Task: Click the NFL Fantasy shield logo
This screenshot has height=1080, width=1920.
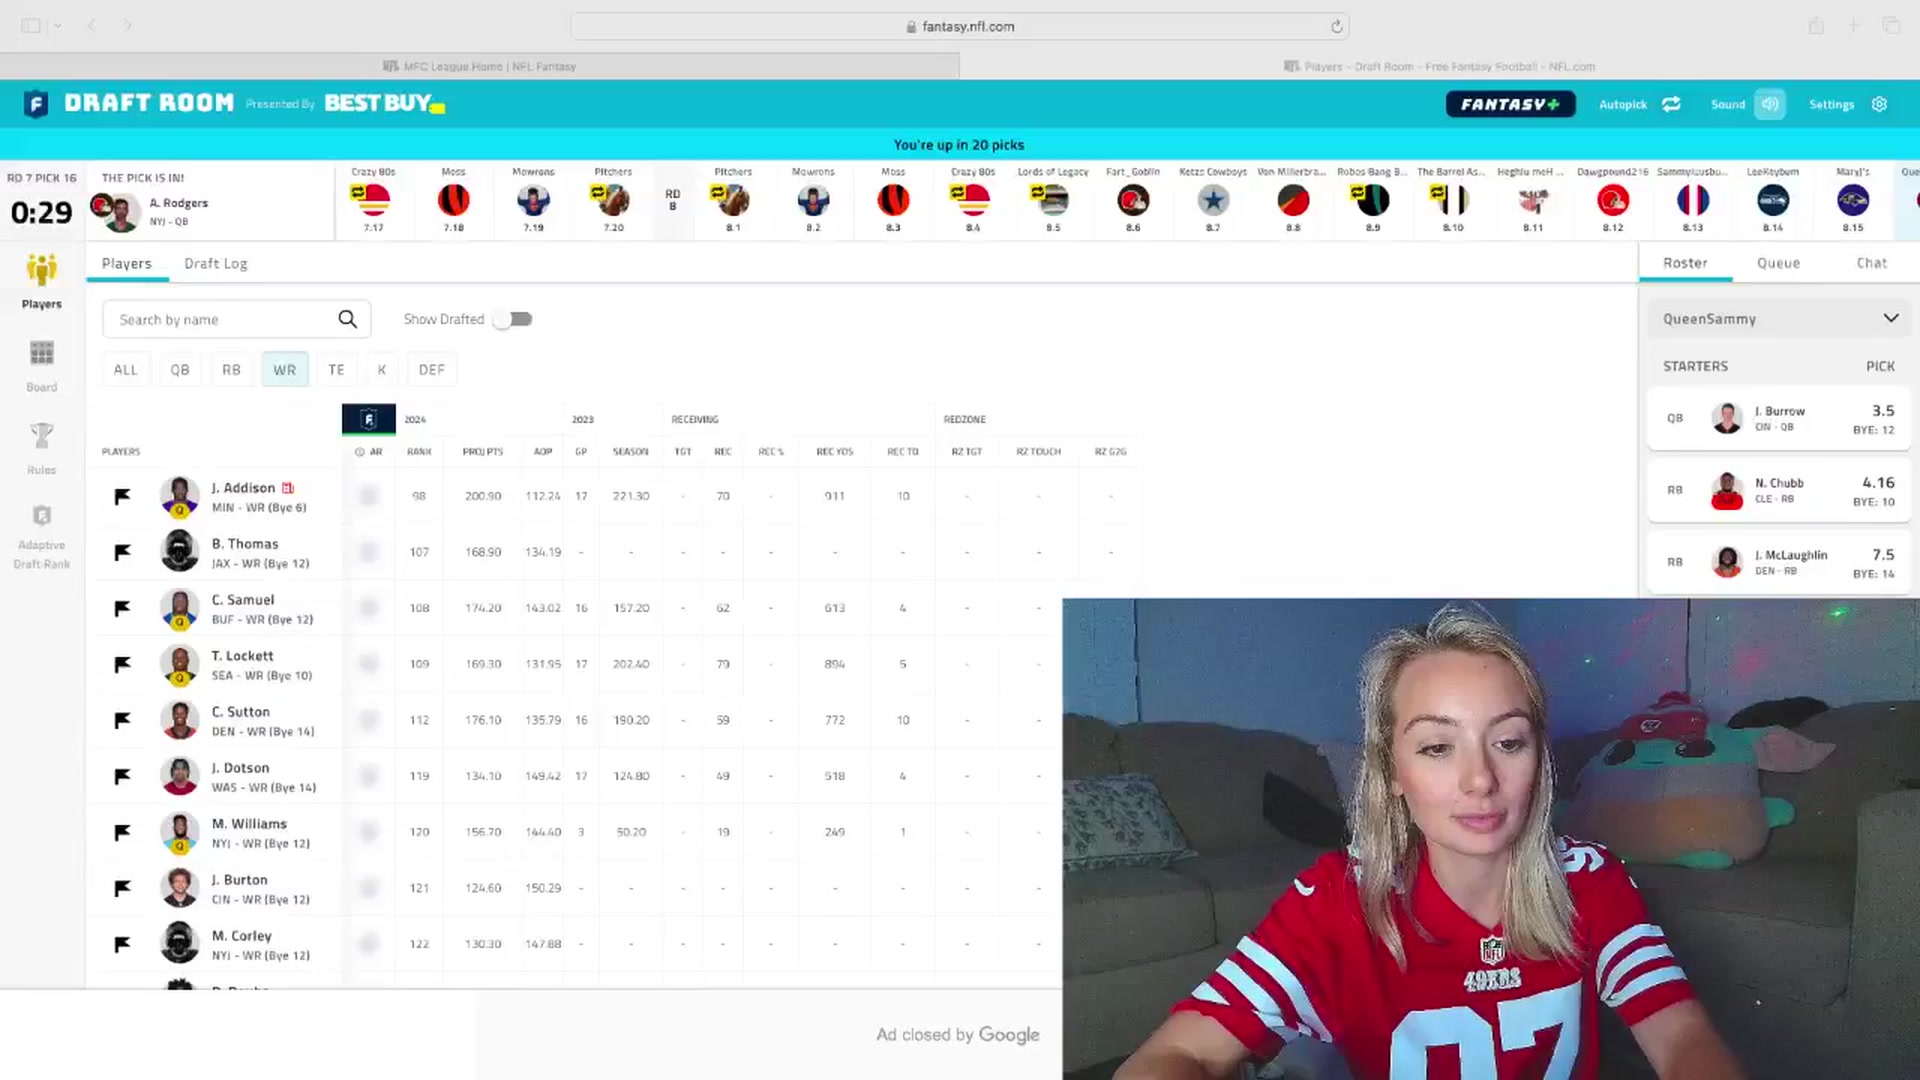Action: tap(36, 103)
